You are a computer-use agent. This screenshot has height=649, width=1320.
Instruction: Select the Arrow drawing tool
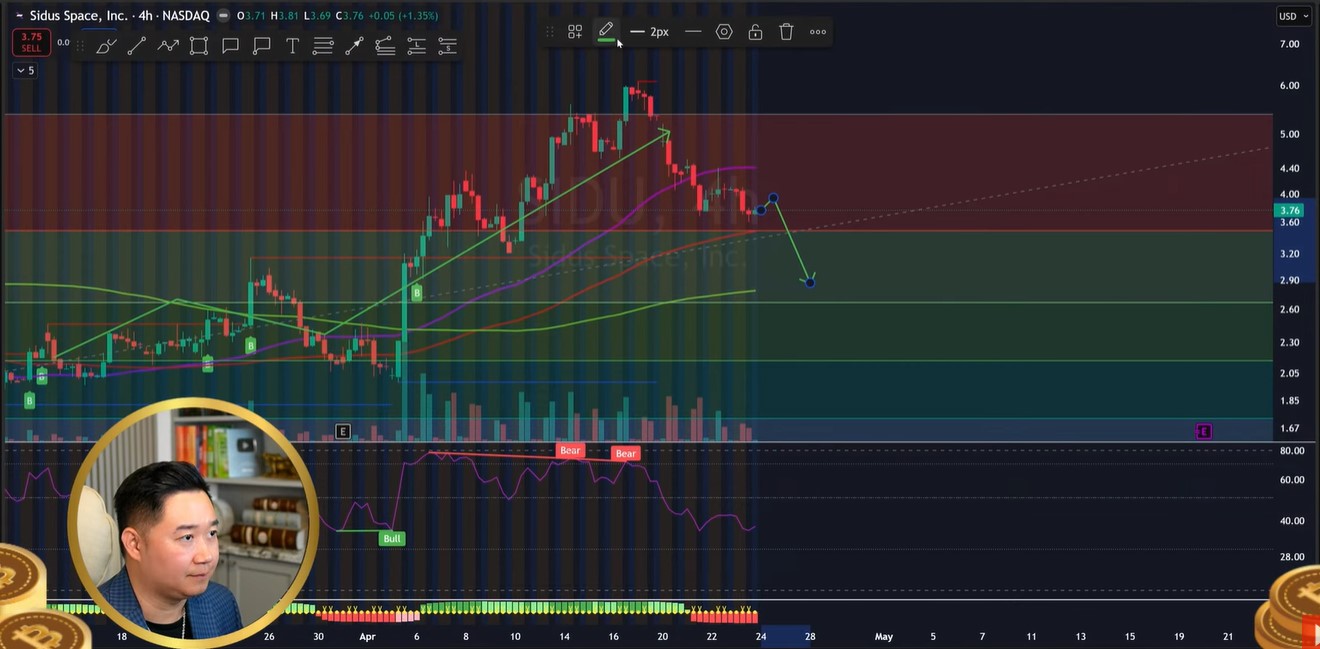354,46
